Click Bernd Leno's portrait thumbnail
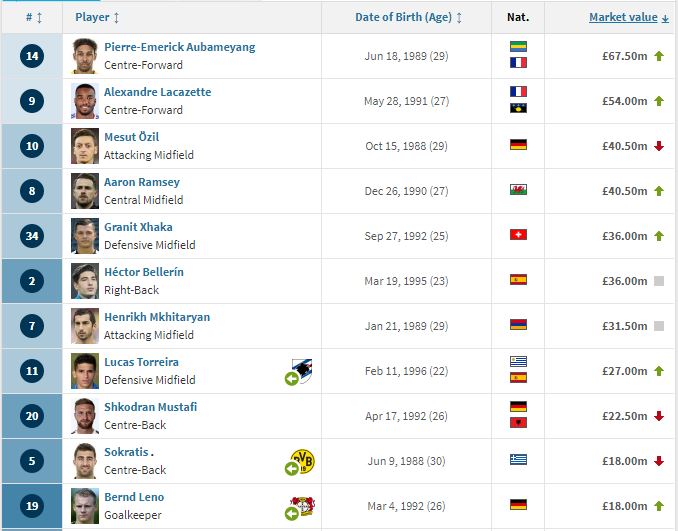This screenshot has width=678, height=531. coord(85,506)
